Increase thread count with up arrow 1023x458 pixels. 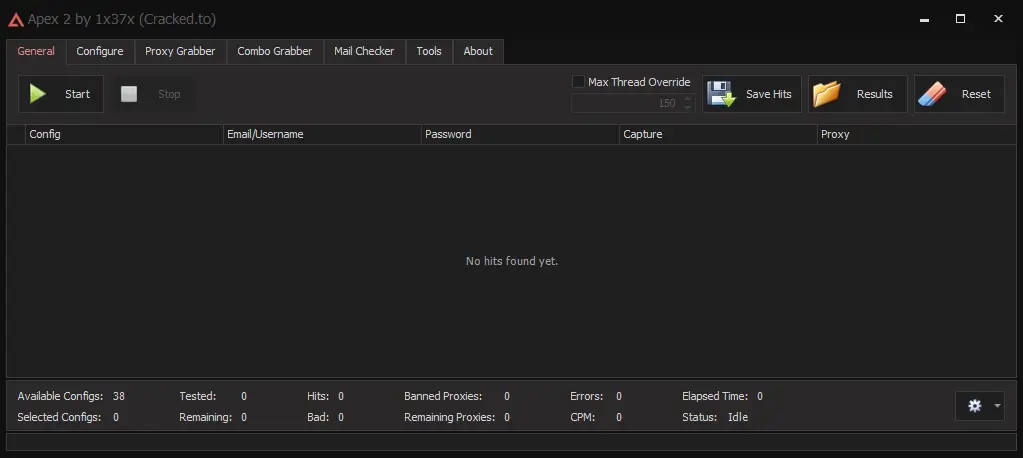click(687, 99)
